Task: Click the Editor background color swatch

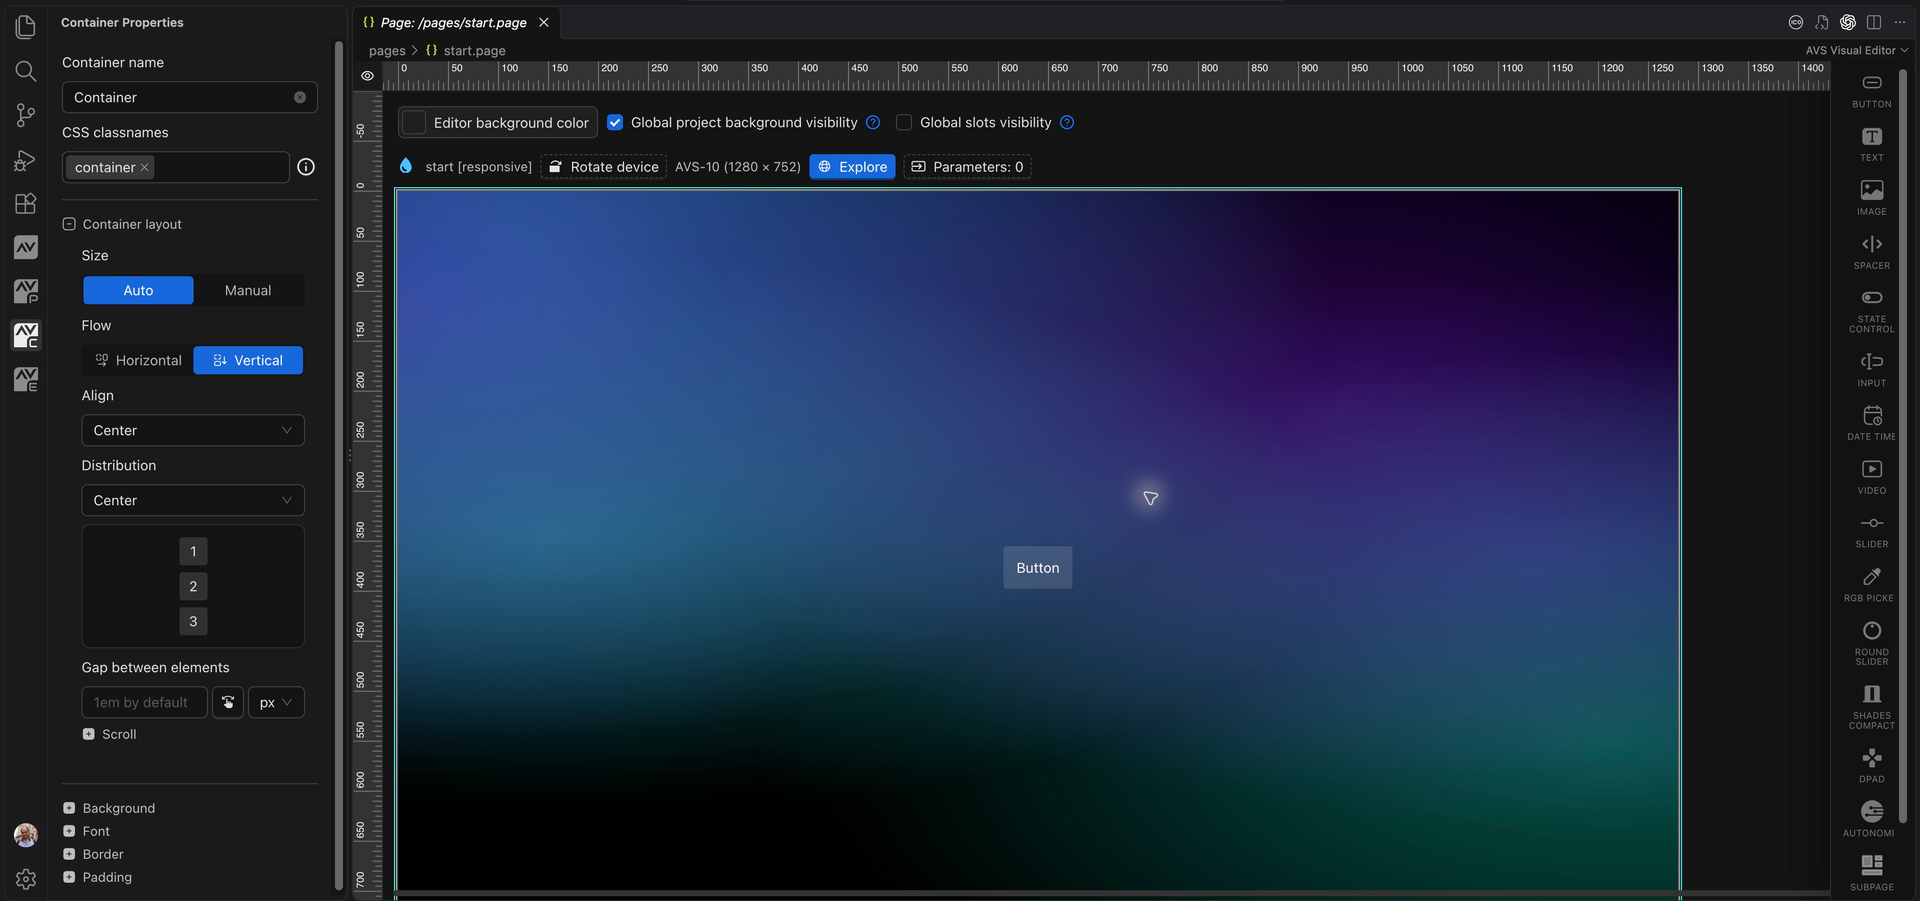Action: (x=414, y=122)
